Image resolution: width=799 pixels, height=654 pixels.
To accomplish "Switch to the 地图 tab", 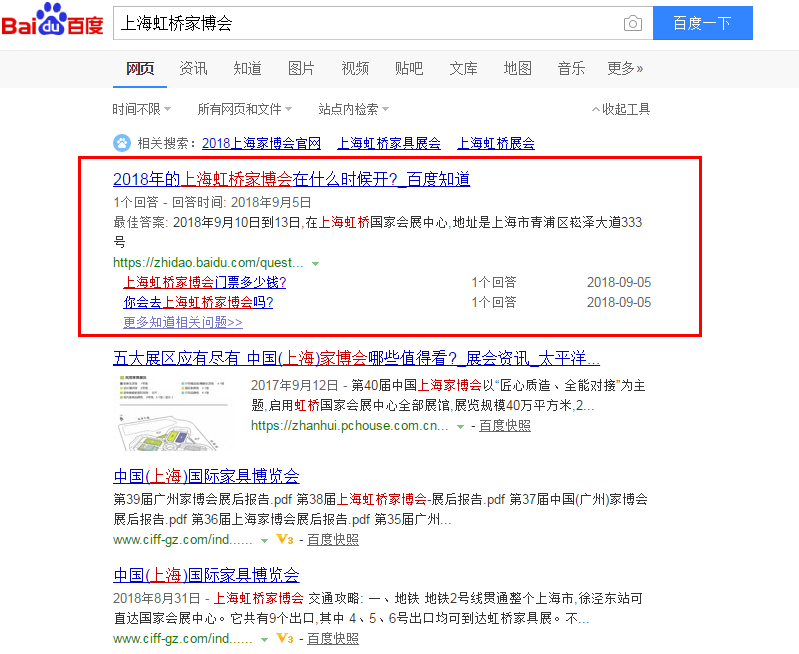I will coord(517,68).
